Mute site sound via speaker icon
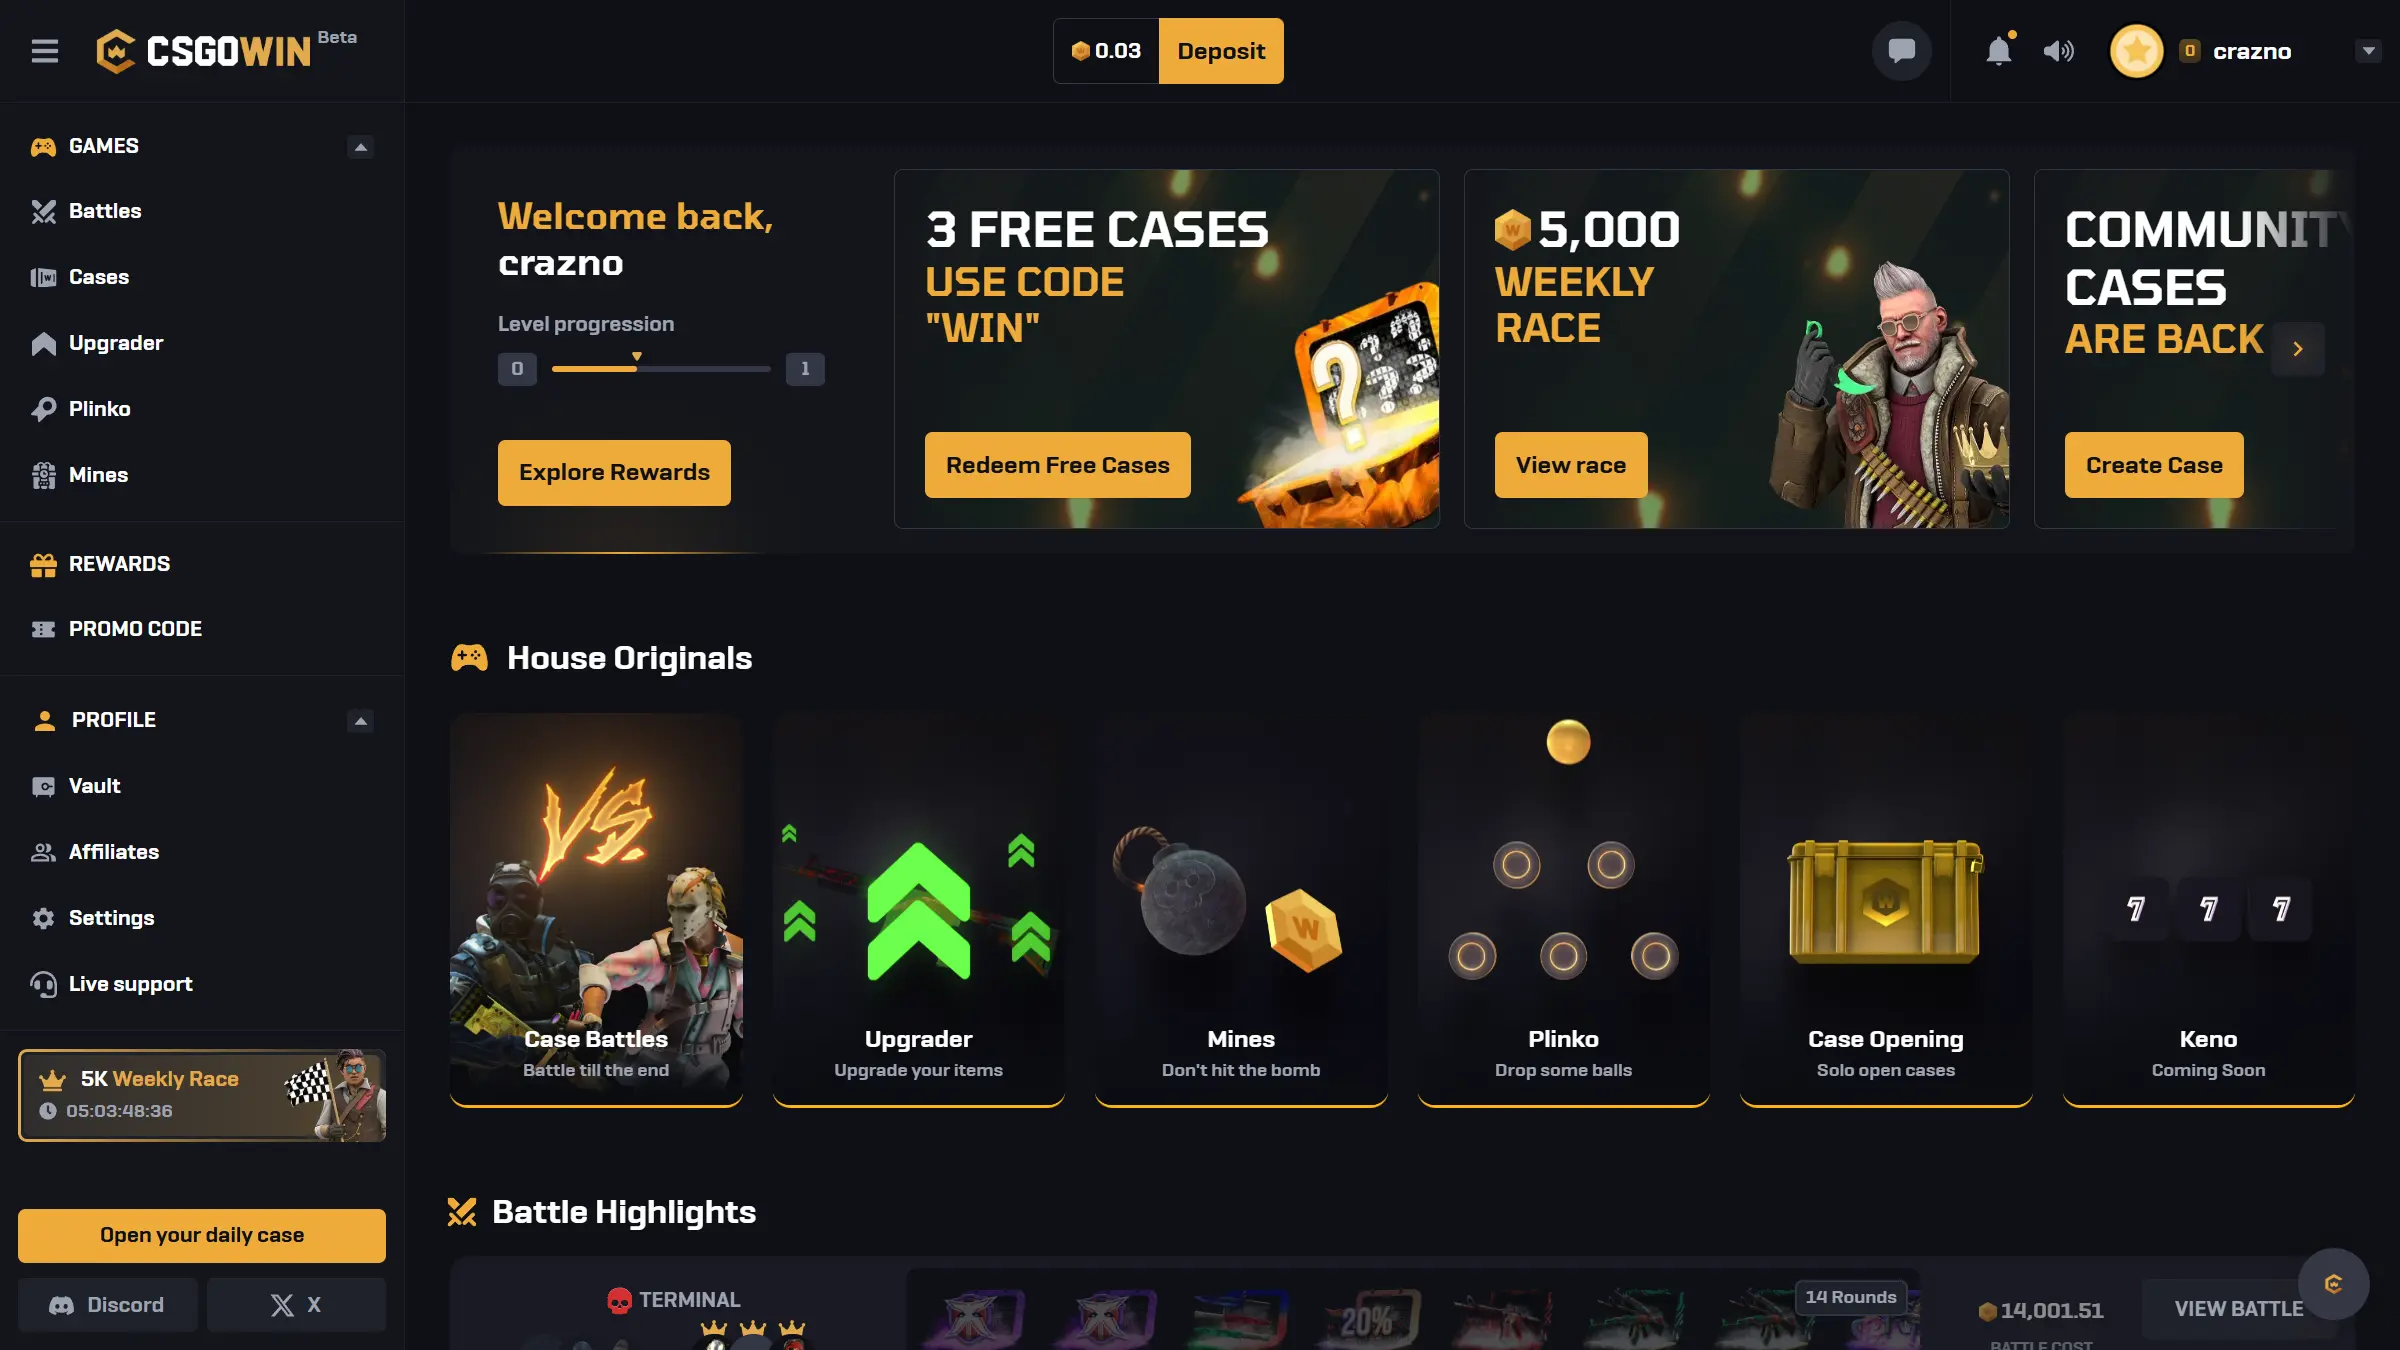 [2058, 51]
